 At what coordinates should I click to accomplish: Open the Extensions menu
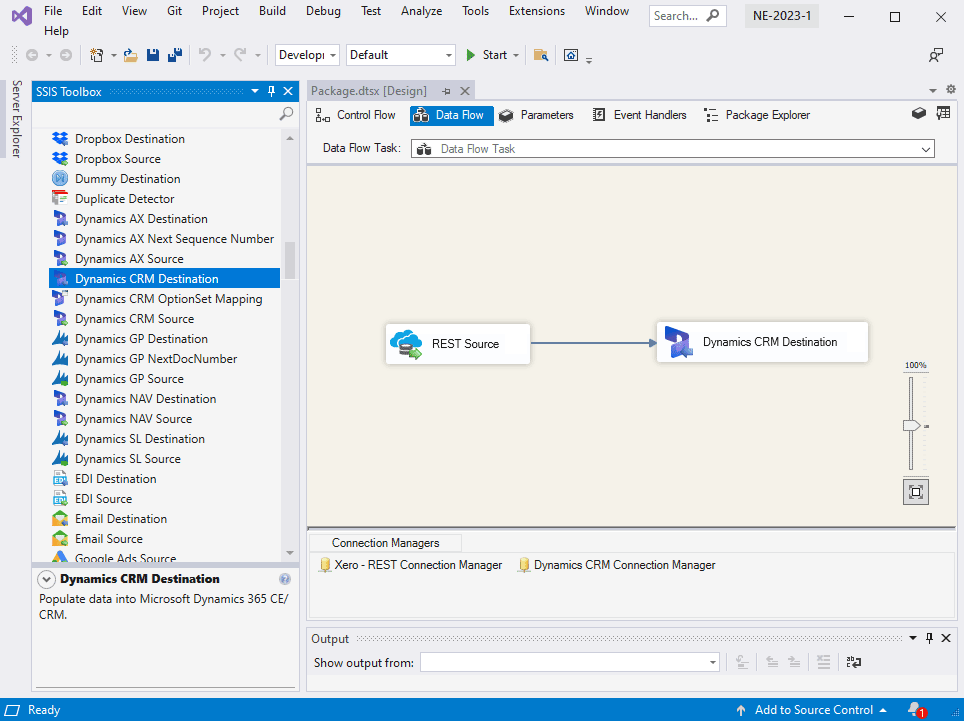click(x=537, y=11)
